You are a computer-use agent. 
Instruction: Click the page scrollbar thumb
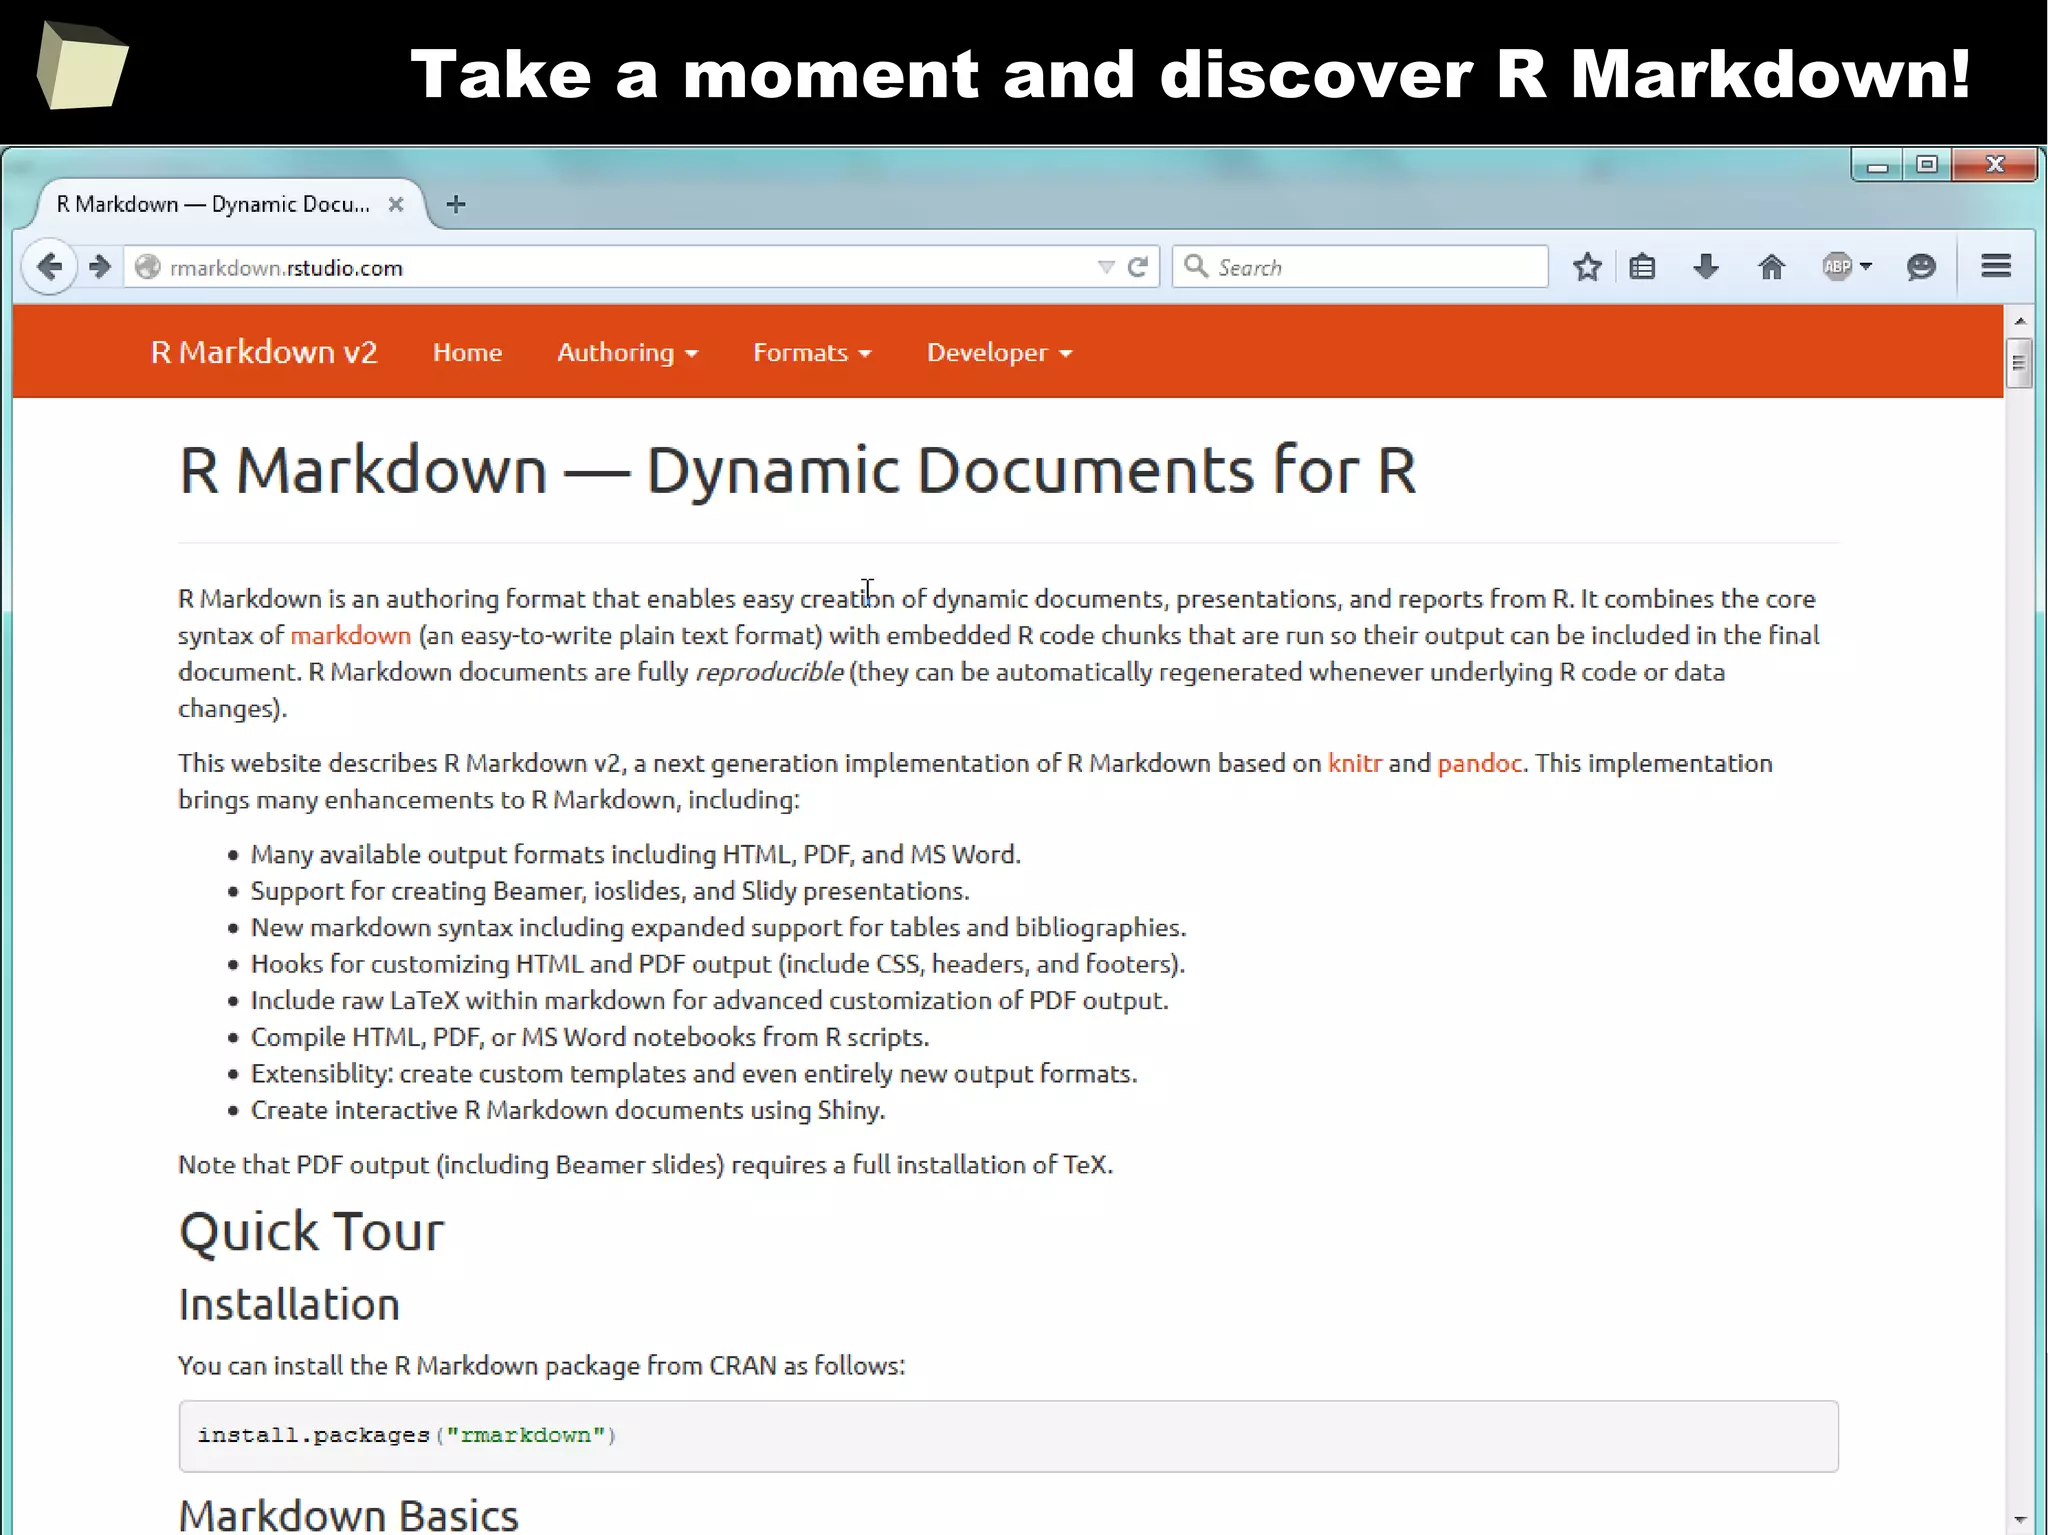pos(2019,363)
